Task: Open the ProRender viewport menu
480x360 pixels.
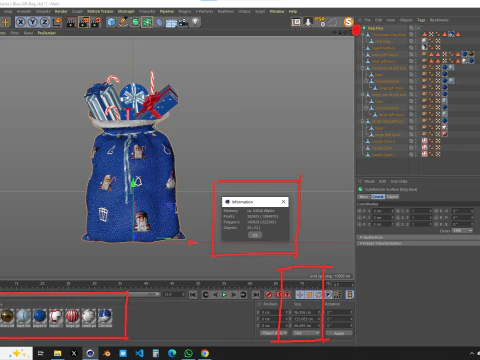Action: 47,33
